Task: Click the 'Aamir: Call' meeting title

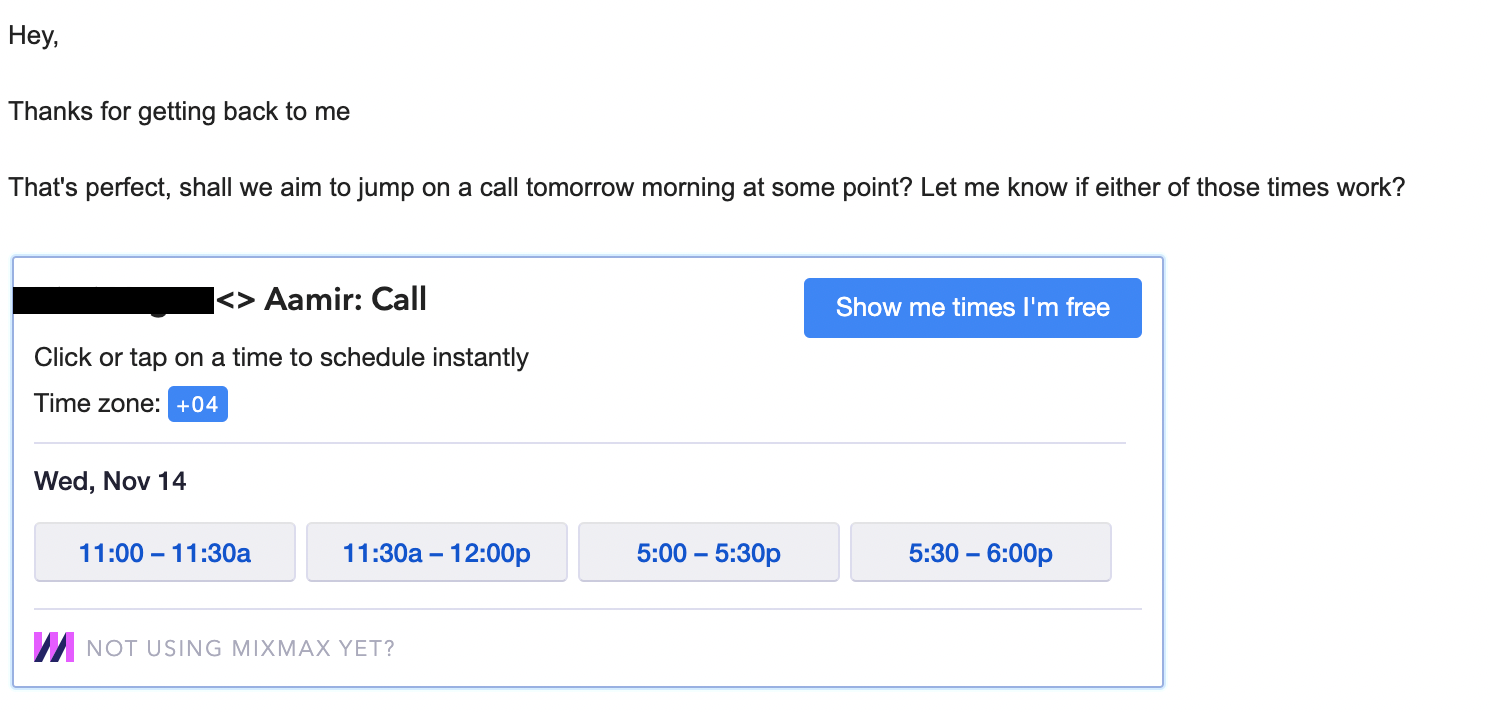Action: tap(345, 299)
